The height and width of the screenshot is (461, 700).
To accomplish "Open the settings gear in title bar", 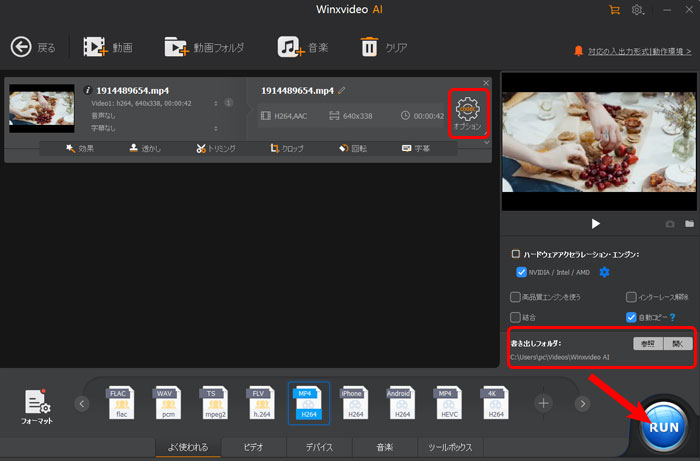I will (637, 9).
